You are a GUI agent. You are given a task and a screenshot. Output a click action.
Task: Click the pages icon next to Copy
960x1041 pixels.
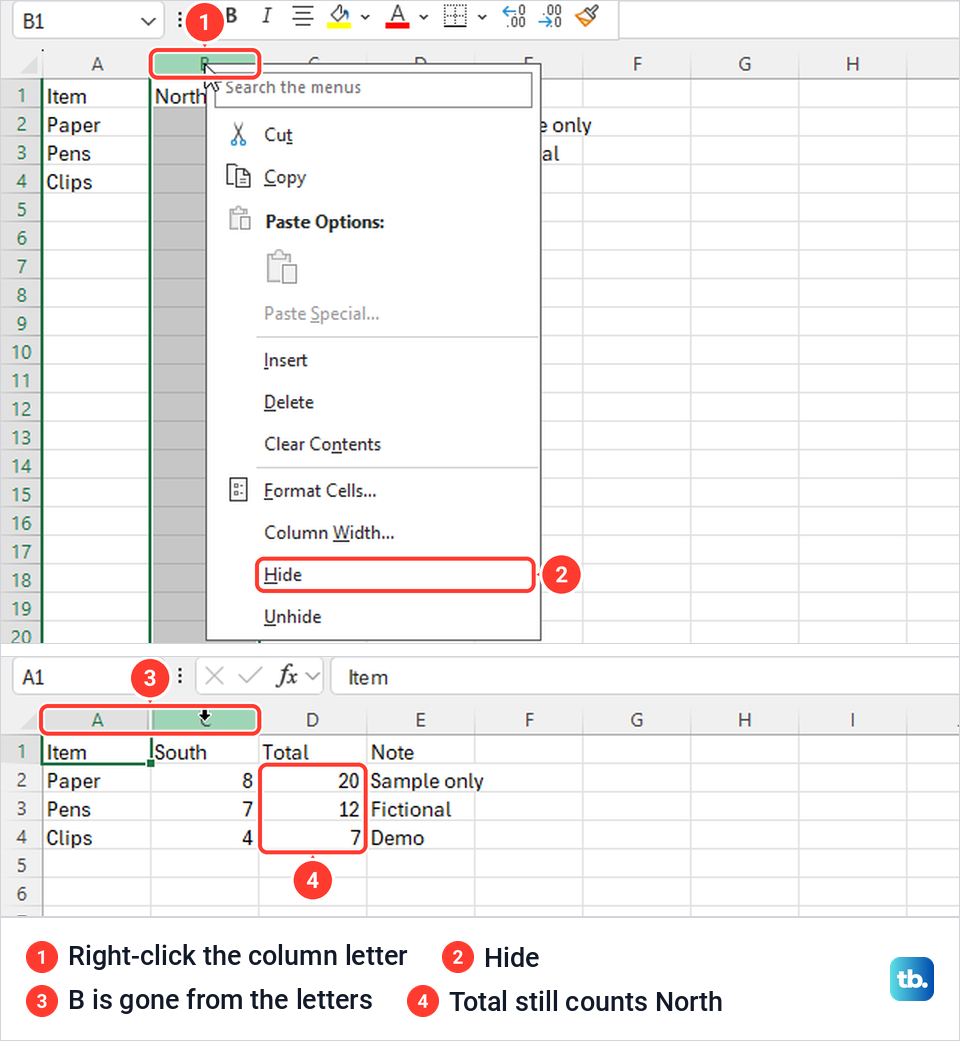238,176
